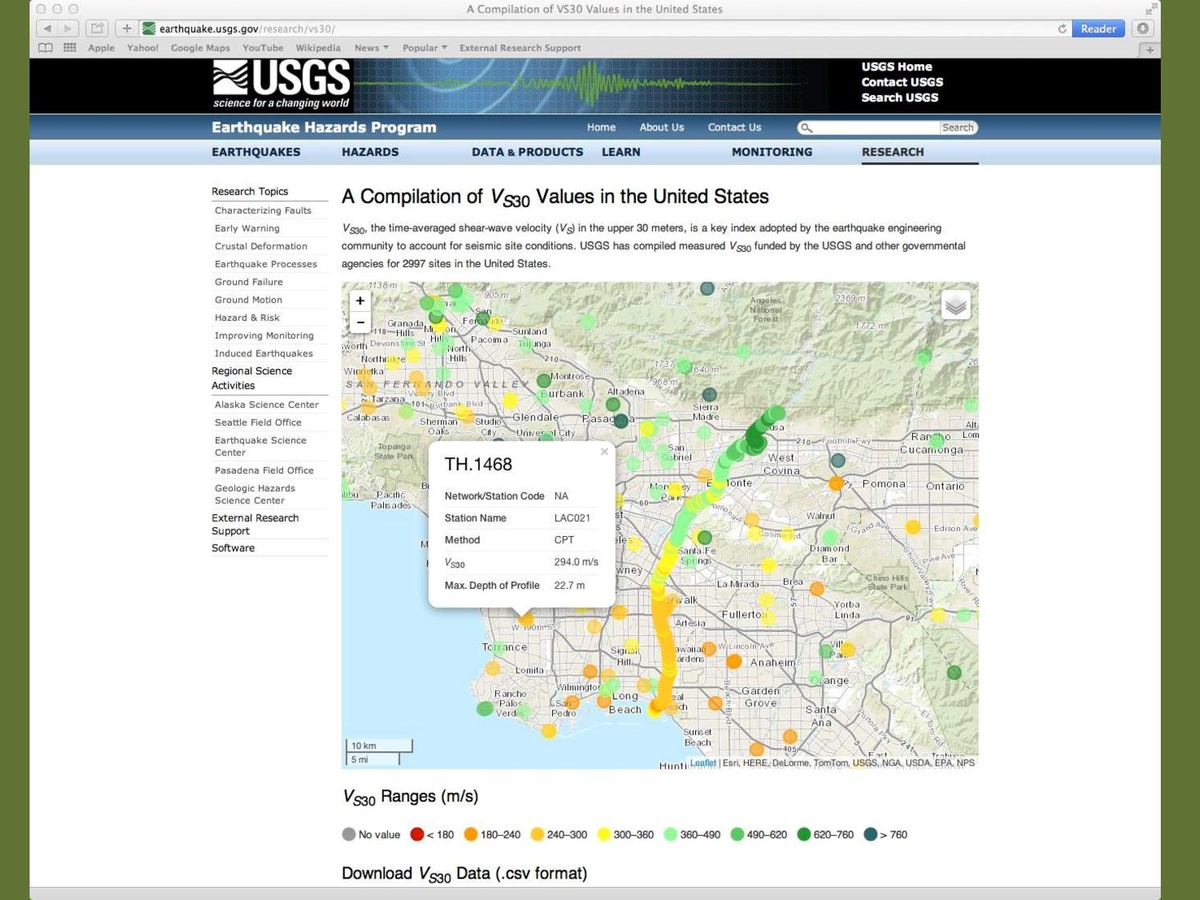Open the Induced Earthquakes sidebar link
Image resolution: width=1200 pixels, height=900 pixels.
[x=263, y=354]
